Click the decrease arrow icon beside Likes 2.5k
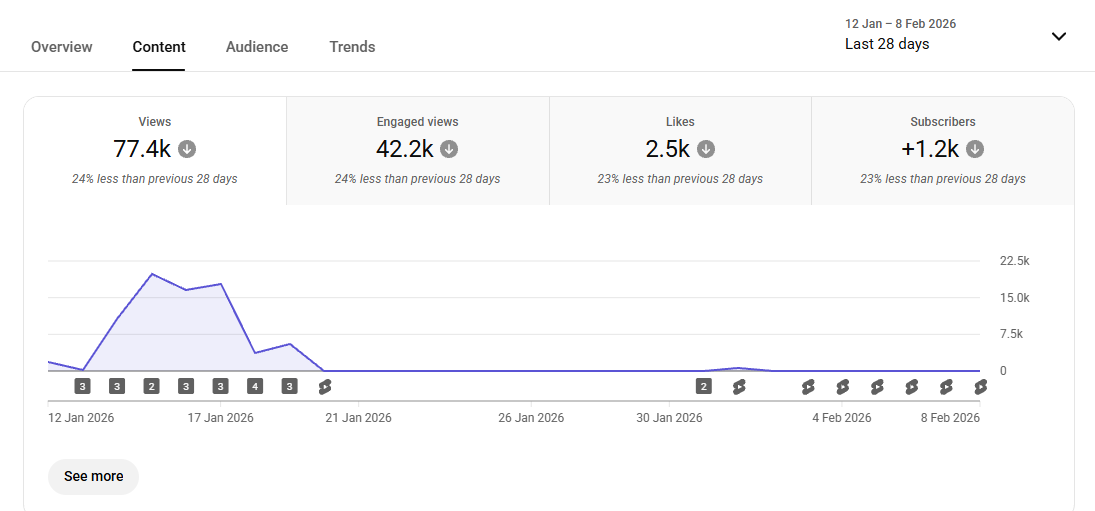The image size is (1095, 511). point(706,149)
